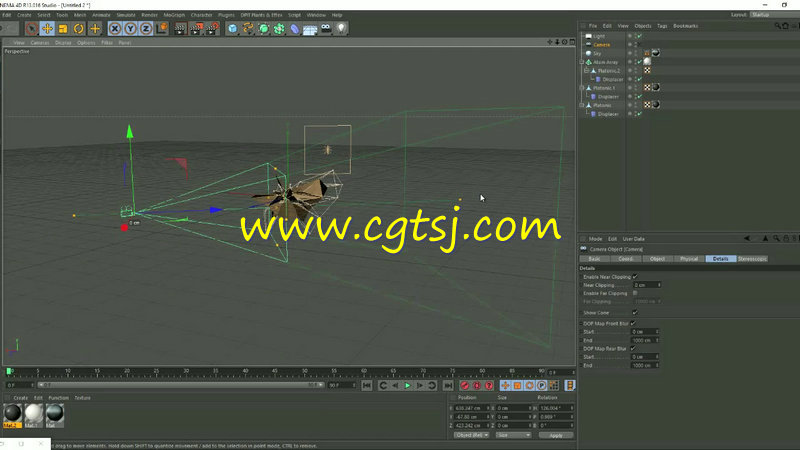Click the coordinate system icon
This screenshot has width=800, height=450.
[162, 29]
